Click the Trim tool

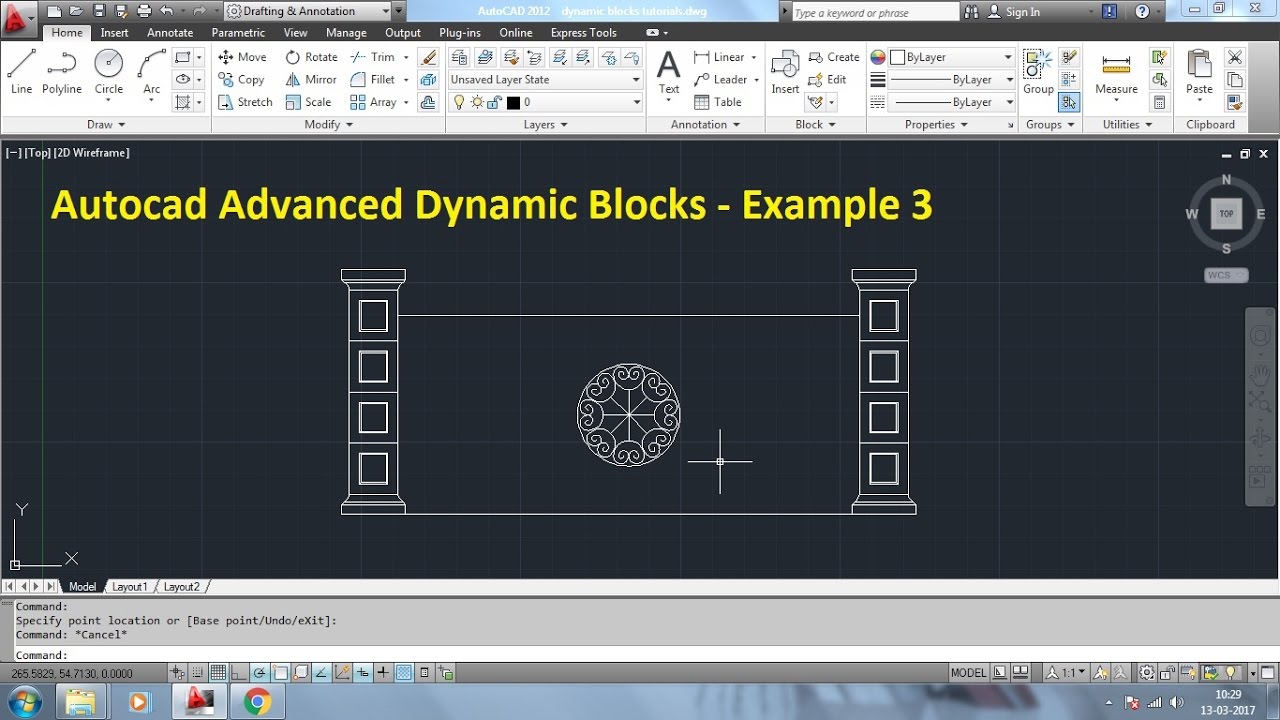373,57
